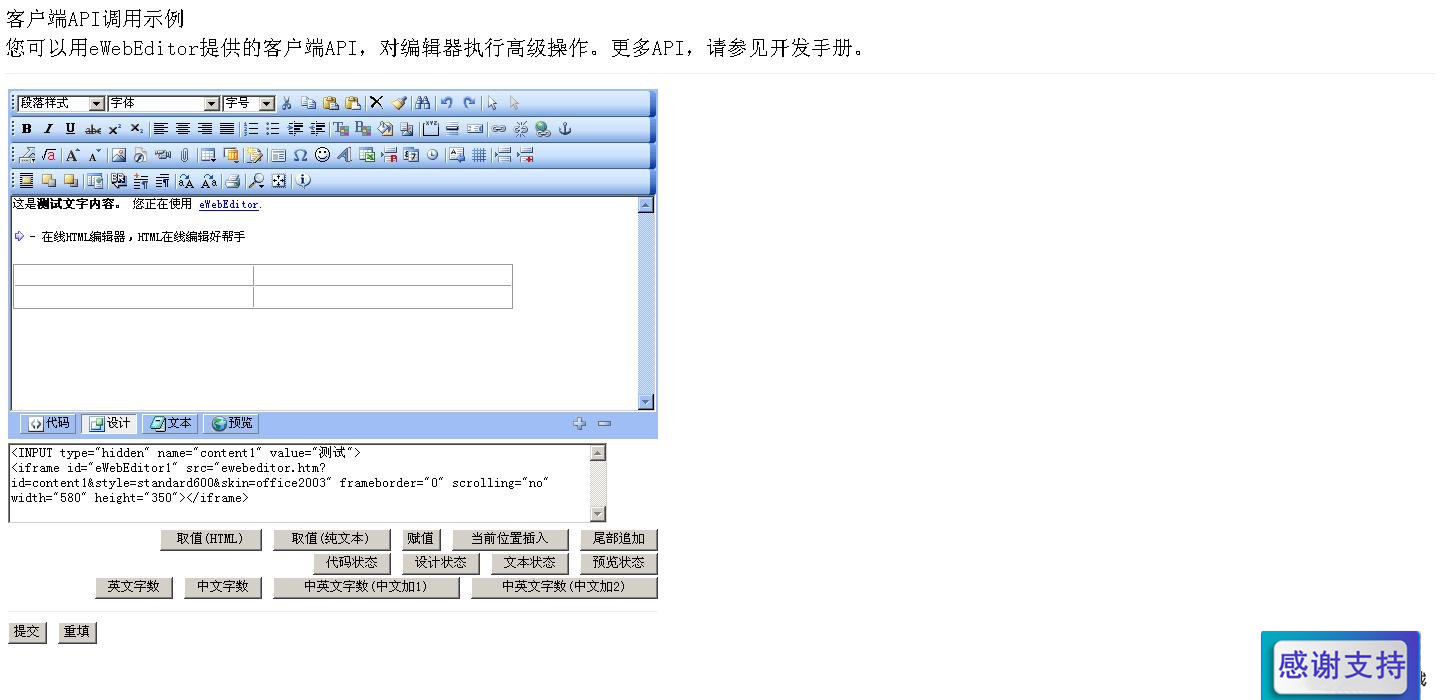Viewport: 1440px width, 700px height.
Task: Click the 中英文字数(中文加1) button
Action: (x=366, y=587)
